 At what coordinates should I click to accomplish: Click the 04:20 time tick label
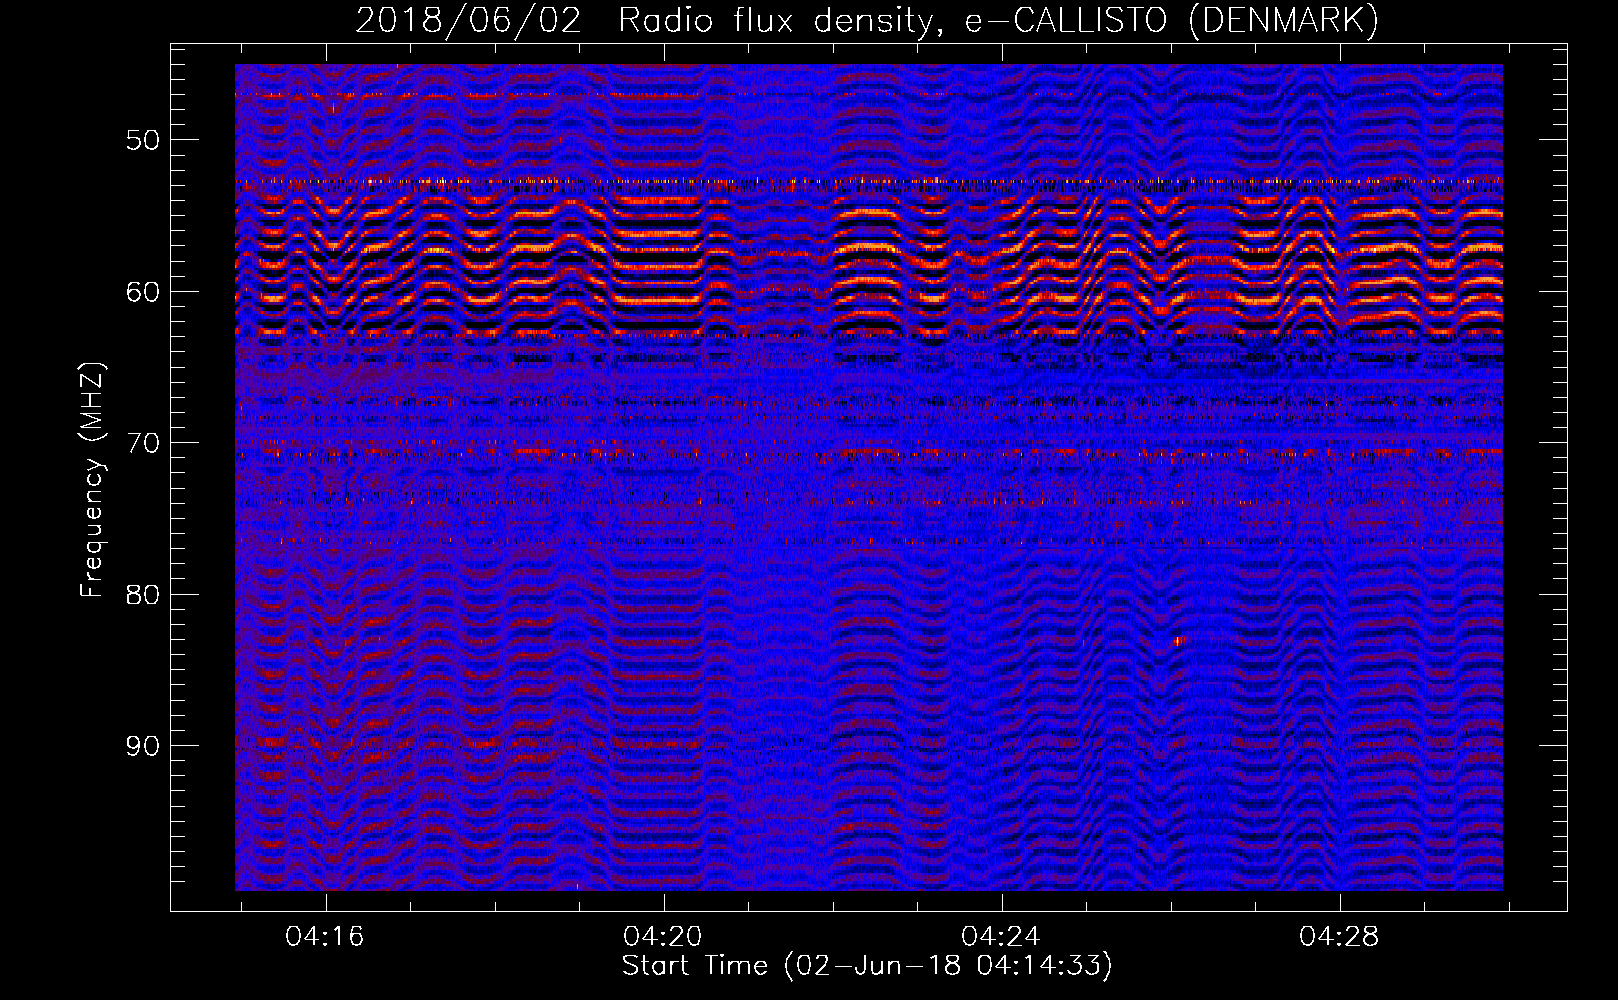coord(663,937)
